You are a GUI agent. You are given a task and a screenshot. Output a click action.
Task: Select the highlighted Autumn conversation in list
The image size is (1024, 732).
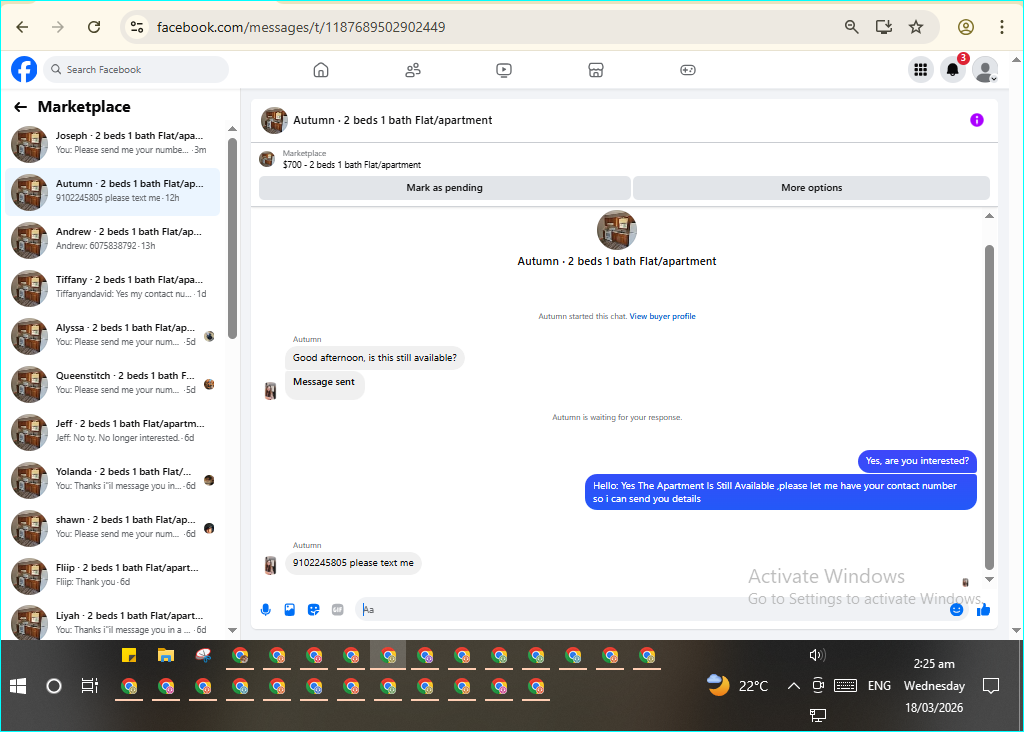point(112,192)
